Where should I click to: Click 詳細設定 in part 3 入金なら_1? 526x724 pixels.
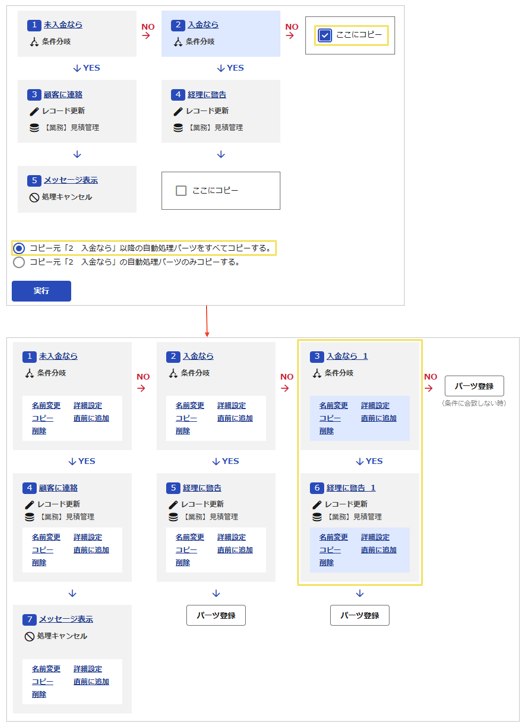pos(375,405)
